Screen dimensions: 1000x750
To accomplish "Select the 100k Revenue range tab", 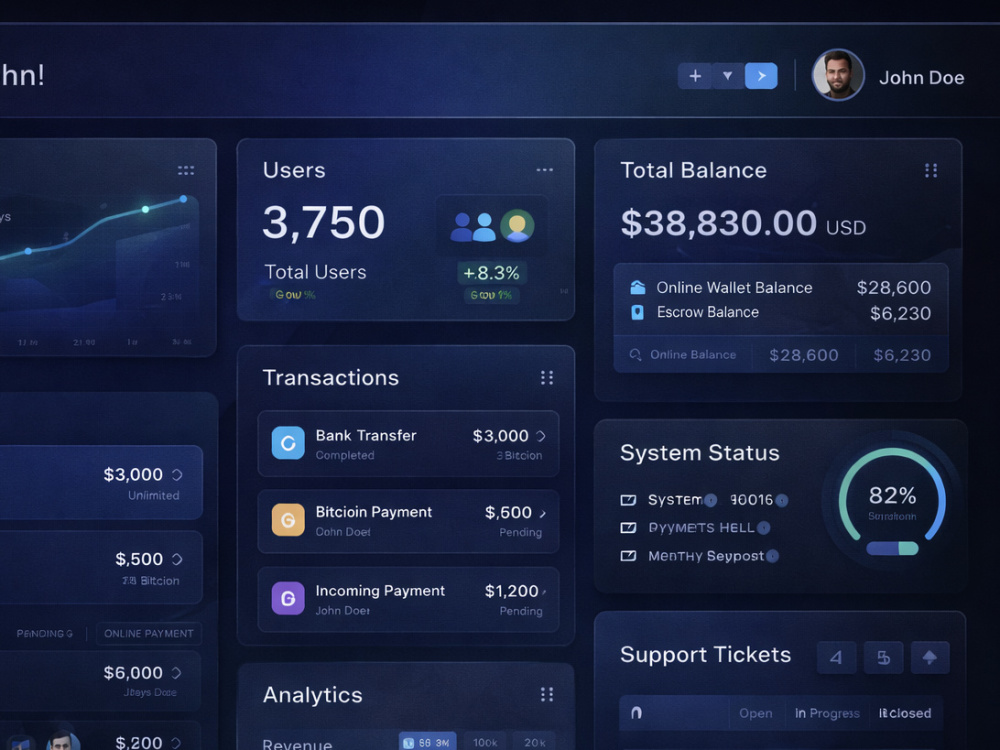I will click(485, 742).
